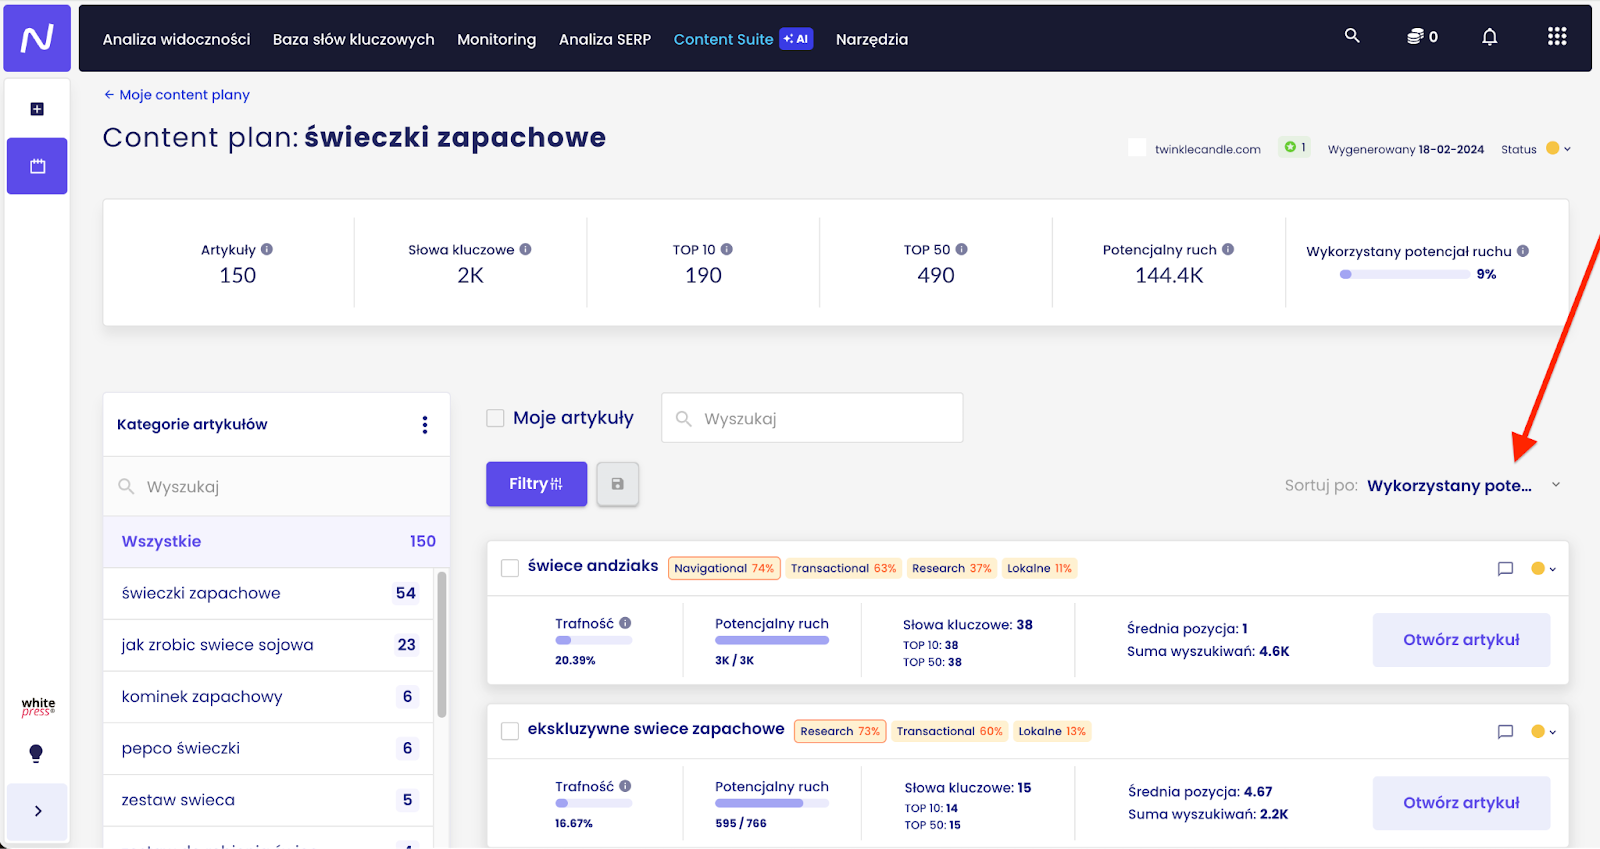Select pepco świeczki category
This screenshot has height=849, width=1600.
(x=269, y=749)
